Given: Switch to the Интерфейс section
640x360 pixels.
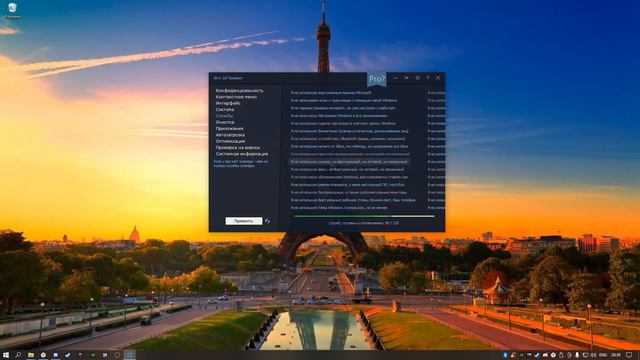Looking at the screenshot, I should point(228,103).
